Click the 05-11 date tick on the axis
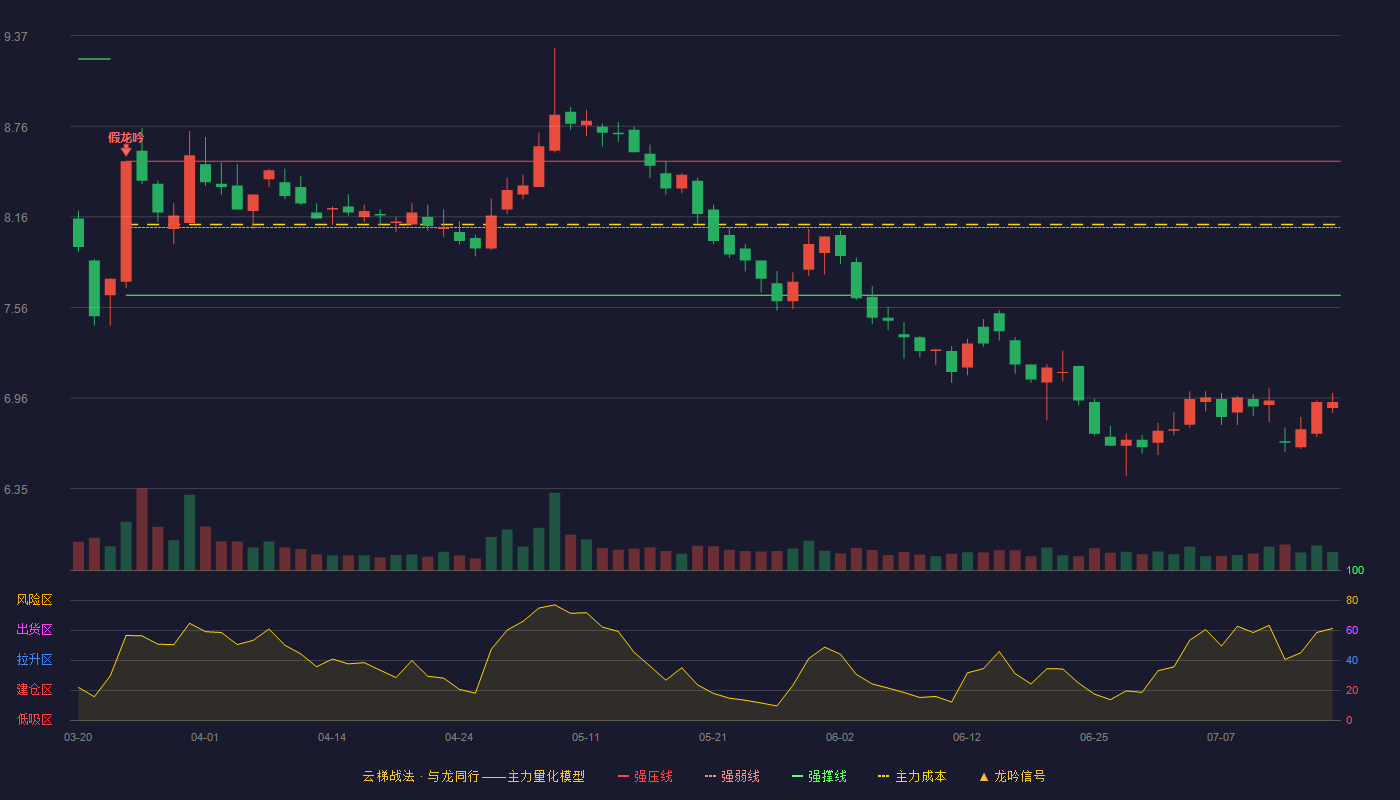This screenshot has height=800, width=1400. 586,737
